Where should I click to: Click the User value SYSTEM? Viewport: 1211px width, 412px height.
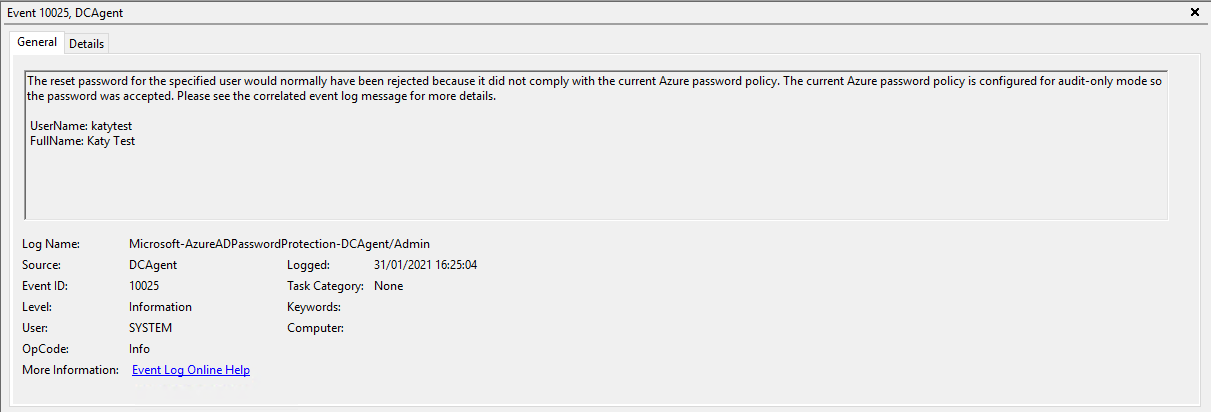(x=151, y=328)
